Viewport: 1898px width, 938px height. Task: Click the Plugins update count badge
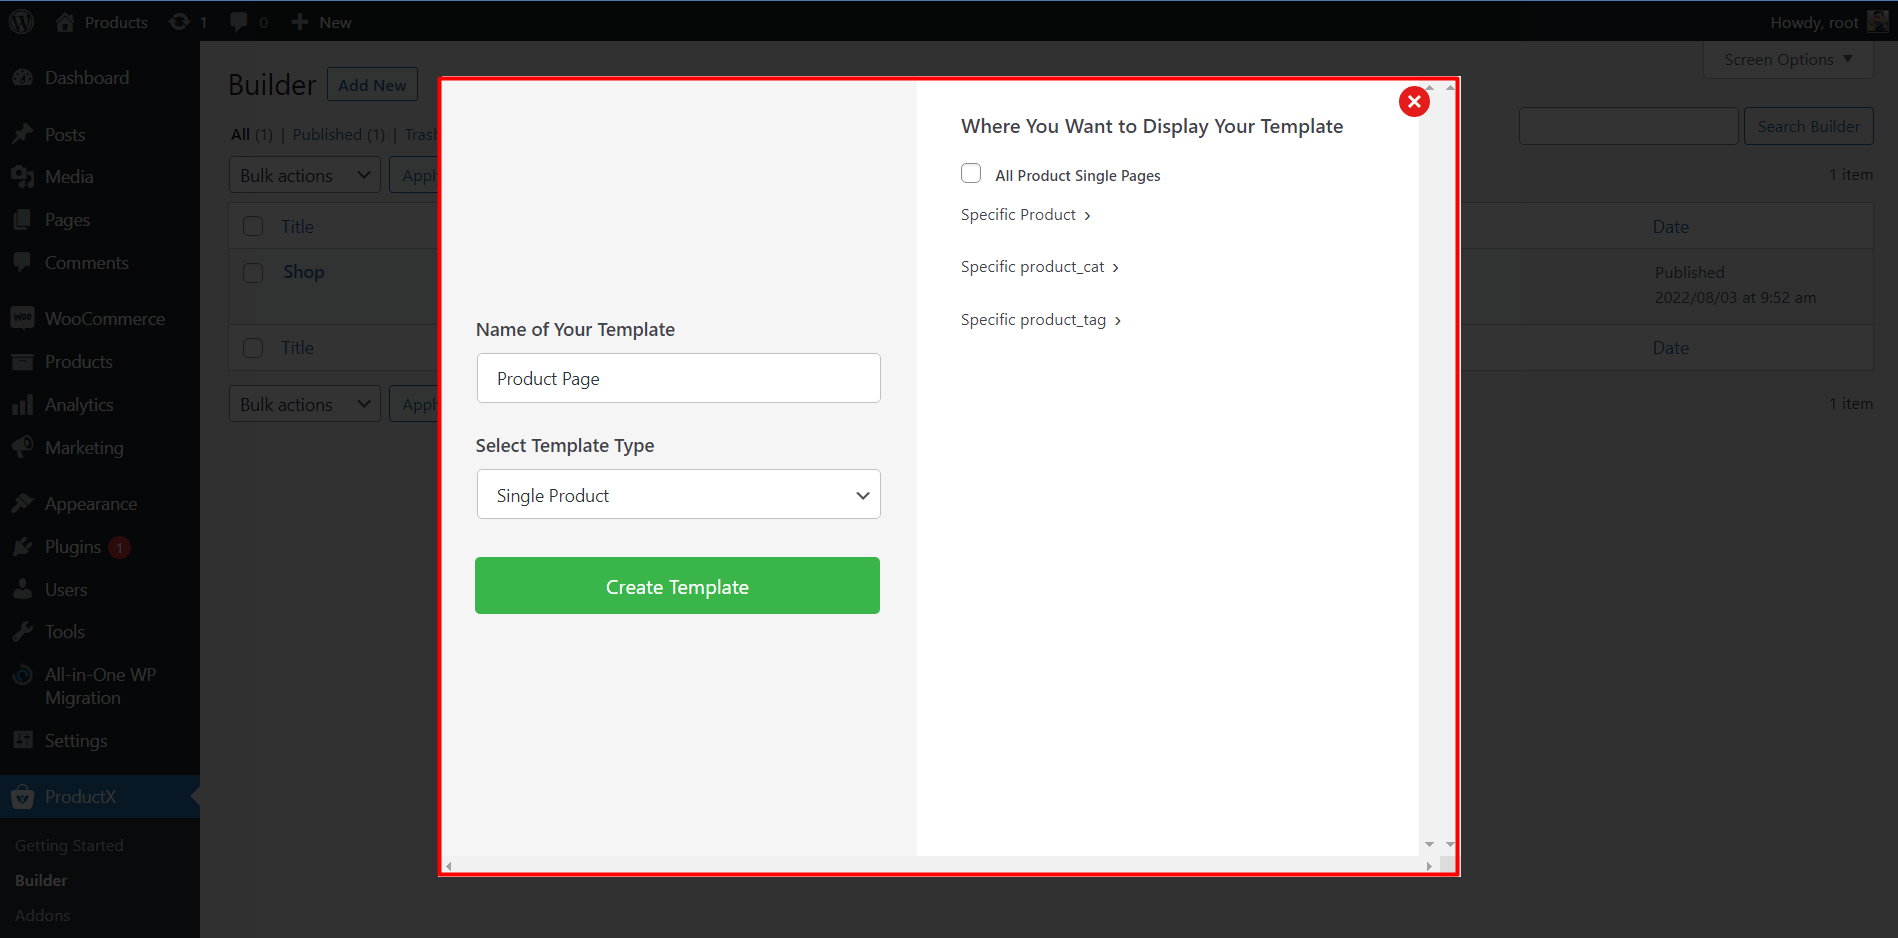[x=119, y=547]
